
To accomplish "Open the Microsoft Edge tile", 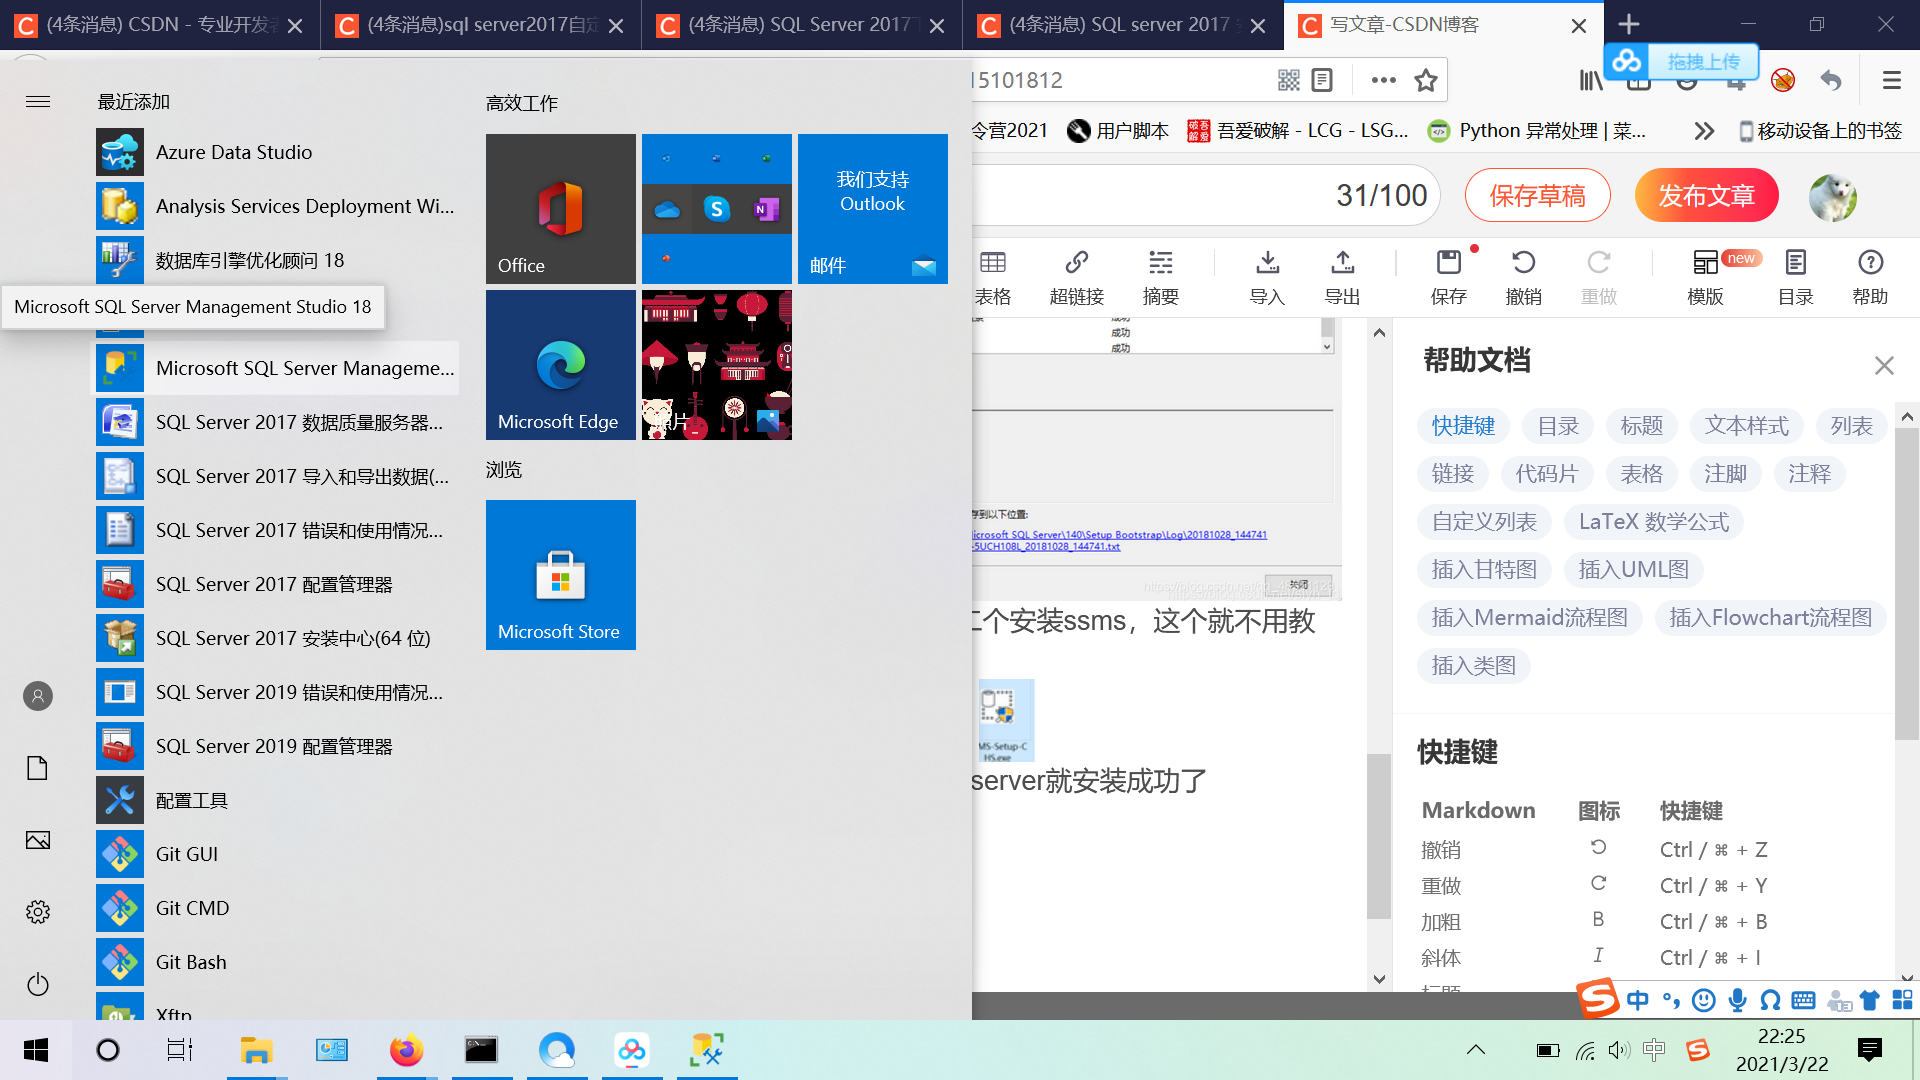I will (561, 365).
